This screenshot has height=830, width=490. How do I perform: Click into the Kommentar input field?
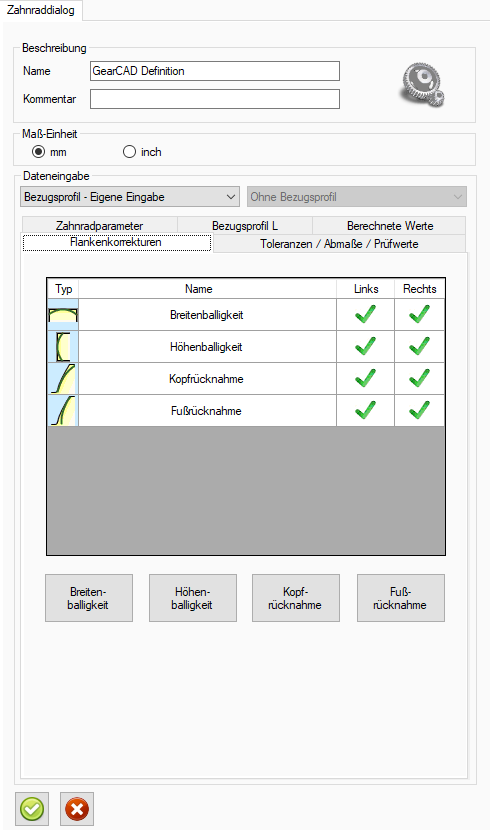[215, 99]
